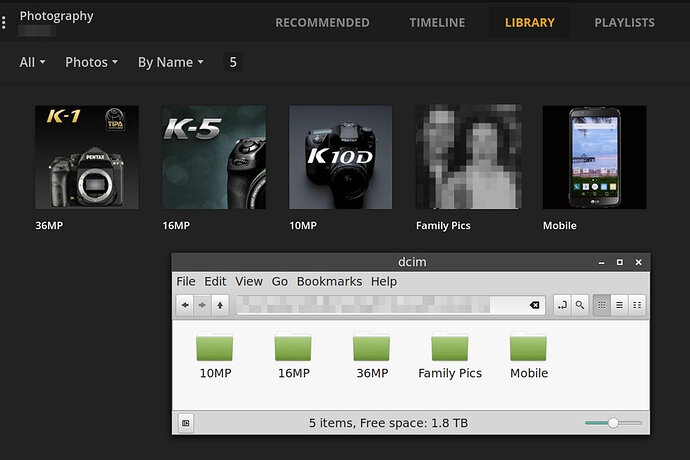Click the 36MP album label in library
690x460 pixels.
click(49, 225)
